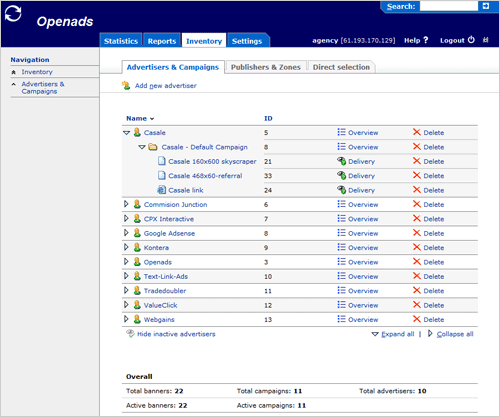Expand the Openads advertiser row
Image resolution: width=500 pixels, height=417 pixels.
[x=126, y=261]
